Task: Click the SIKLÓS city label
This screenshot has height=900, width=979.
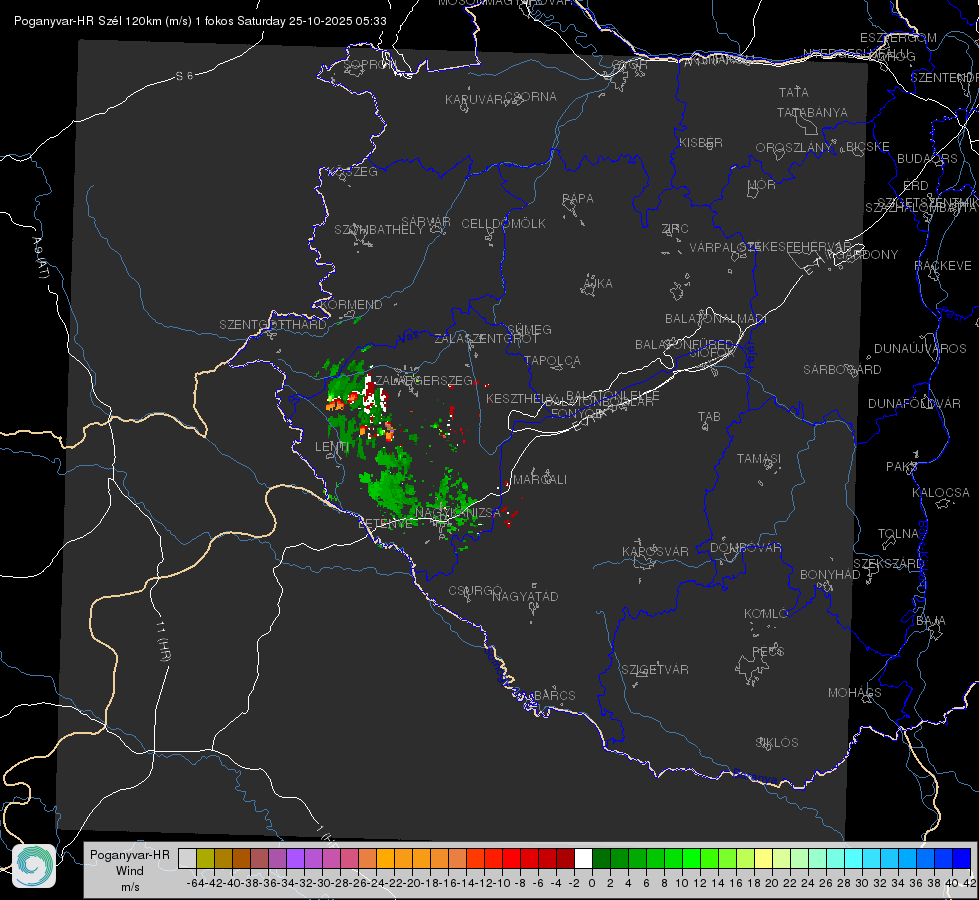Action: pyautogui.click(x=777, y=743)
